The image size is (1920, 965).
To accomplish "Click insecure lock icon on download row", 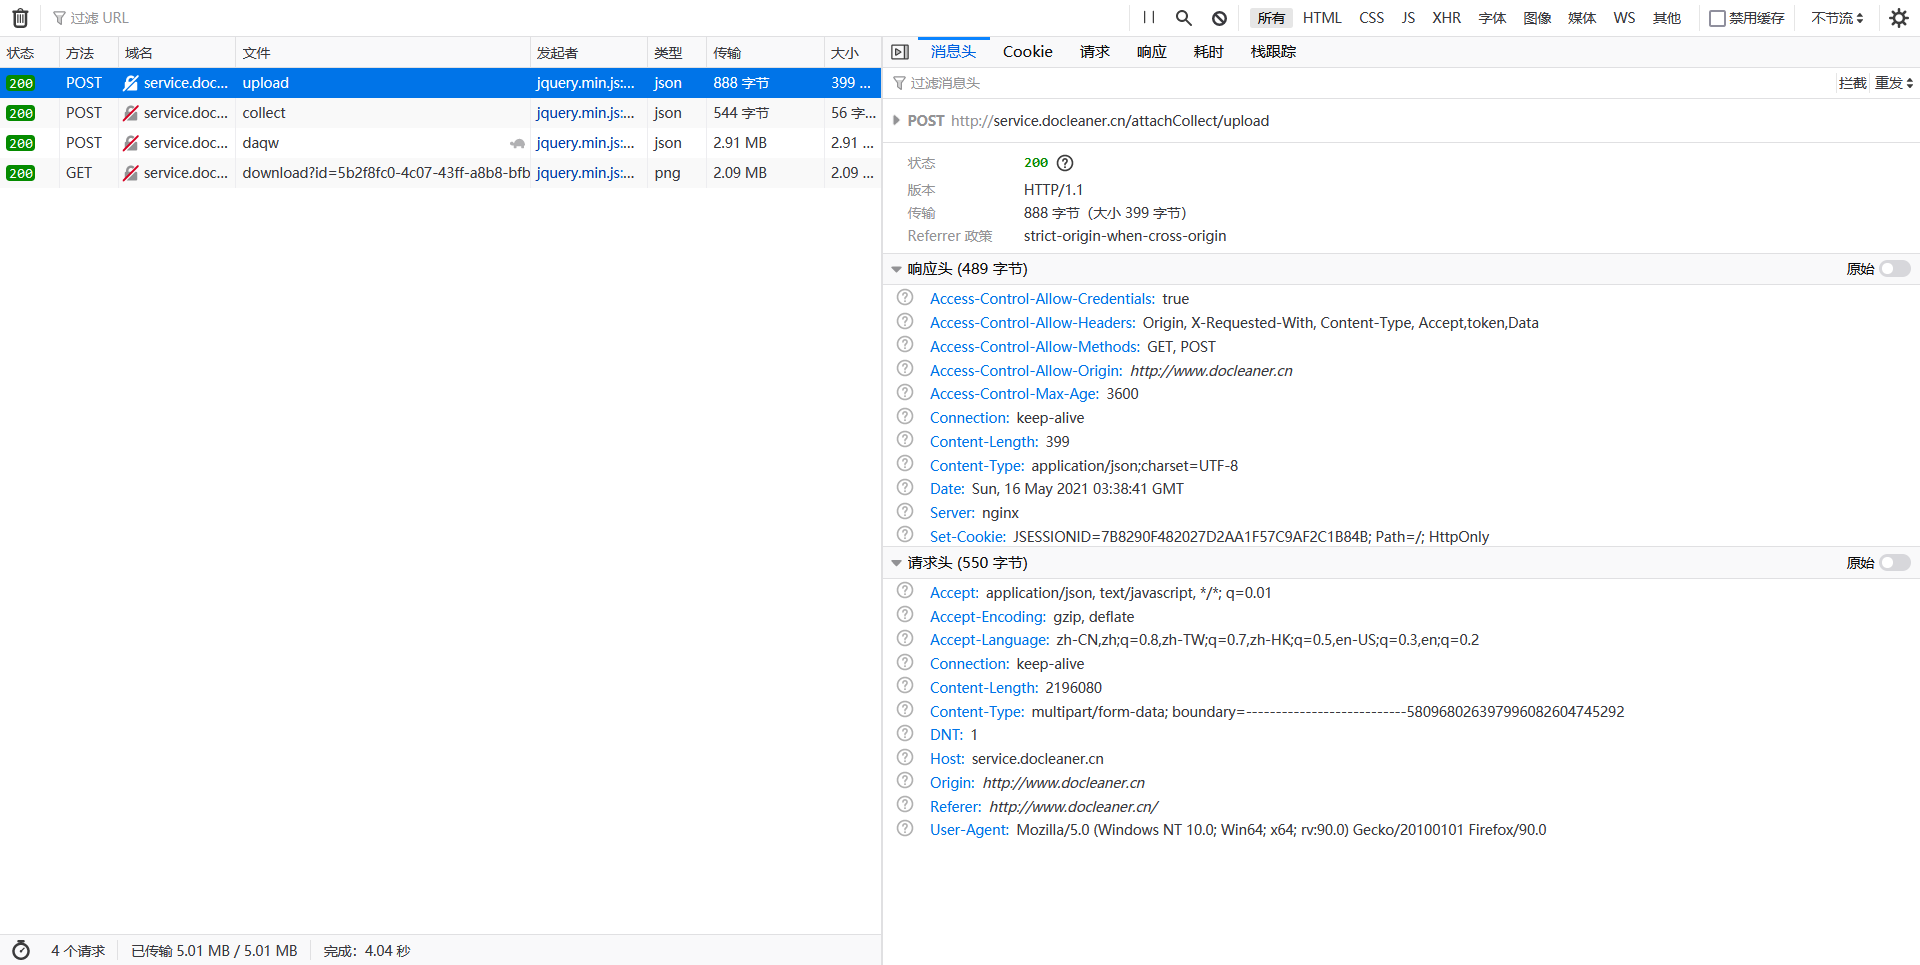I will [130, 173].
